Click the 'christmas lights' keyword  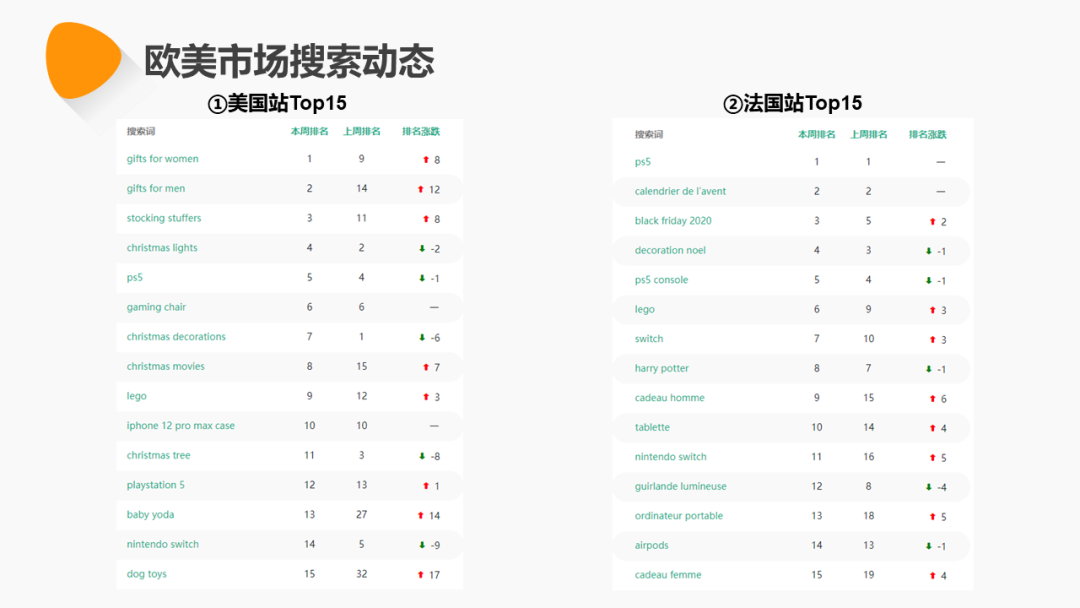pyautogui.click(x=162, y=248)
